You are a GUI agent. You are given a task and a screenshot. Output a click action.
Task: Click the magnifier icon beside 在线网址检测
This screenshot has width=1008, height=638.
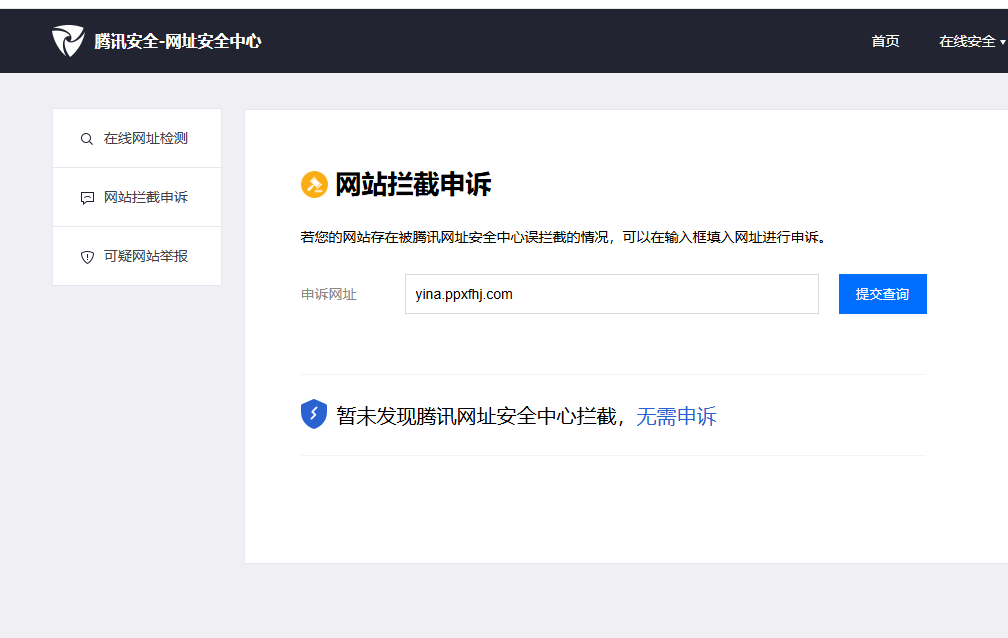(87, 139)
